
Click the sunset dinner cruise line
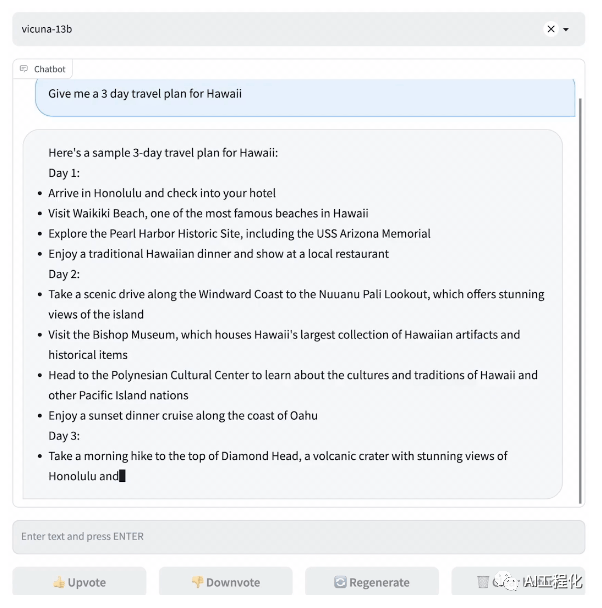pos(183,415)
